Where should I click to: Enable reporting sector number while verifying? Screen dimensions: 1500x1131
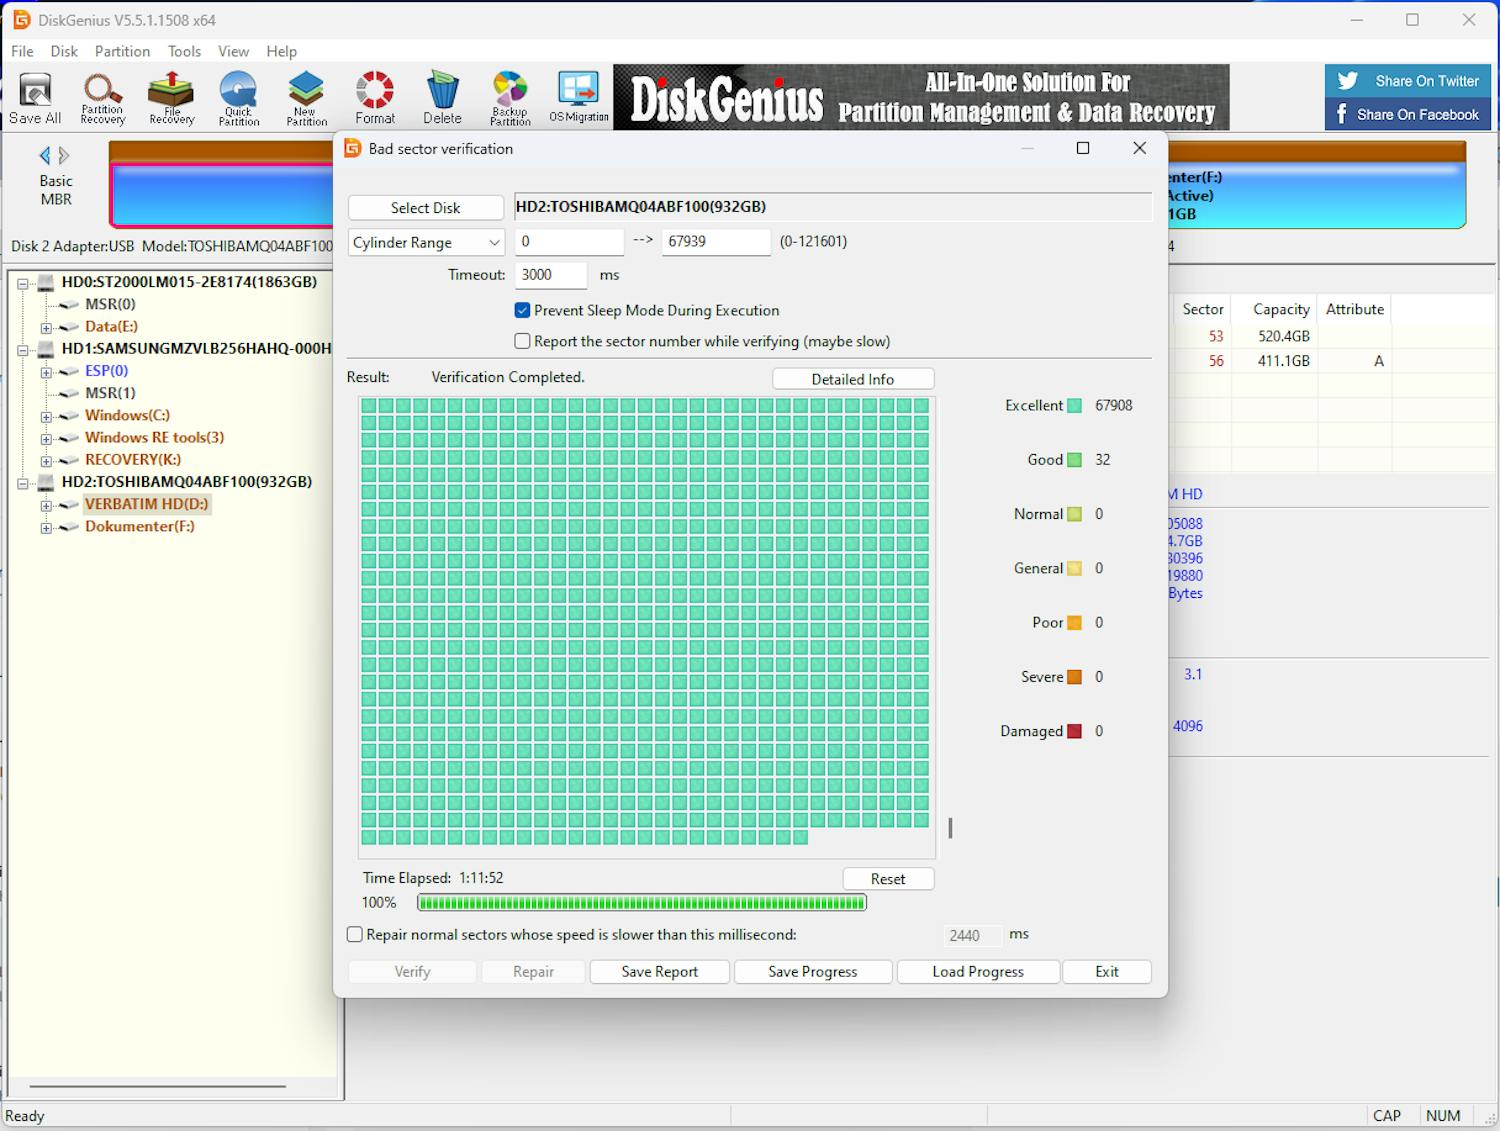(522, 342)
